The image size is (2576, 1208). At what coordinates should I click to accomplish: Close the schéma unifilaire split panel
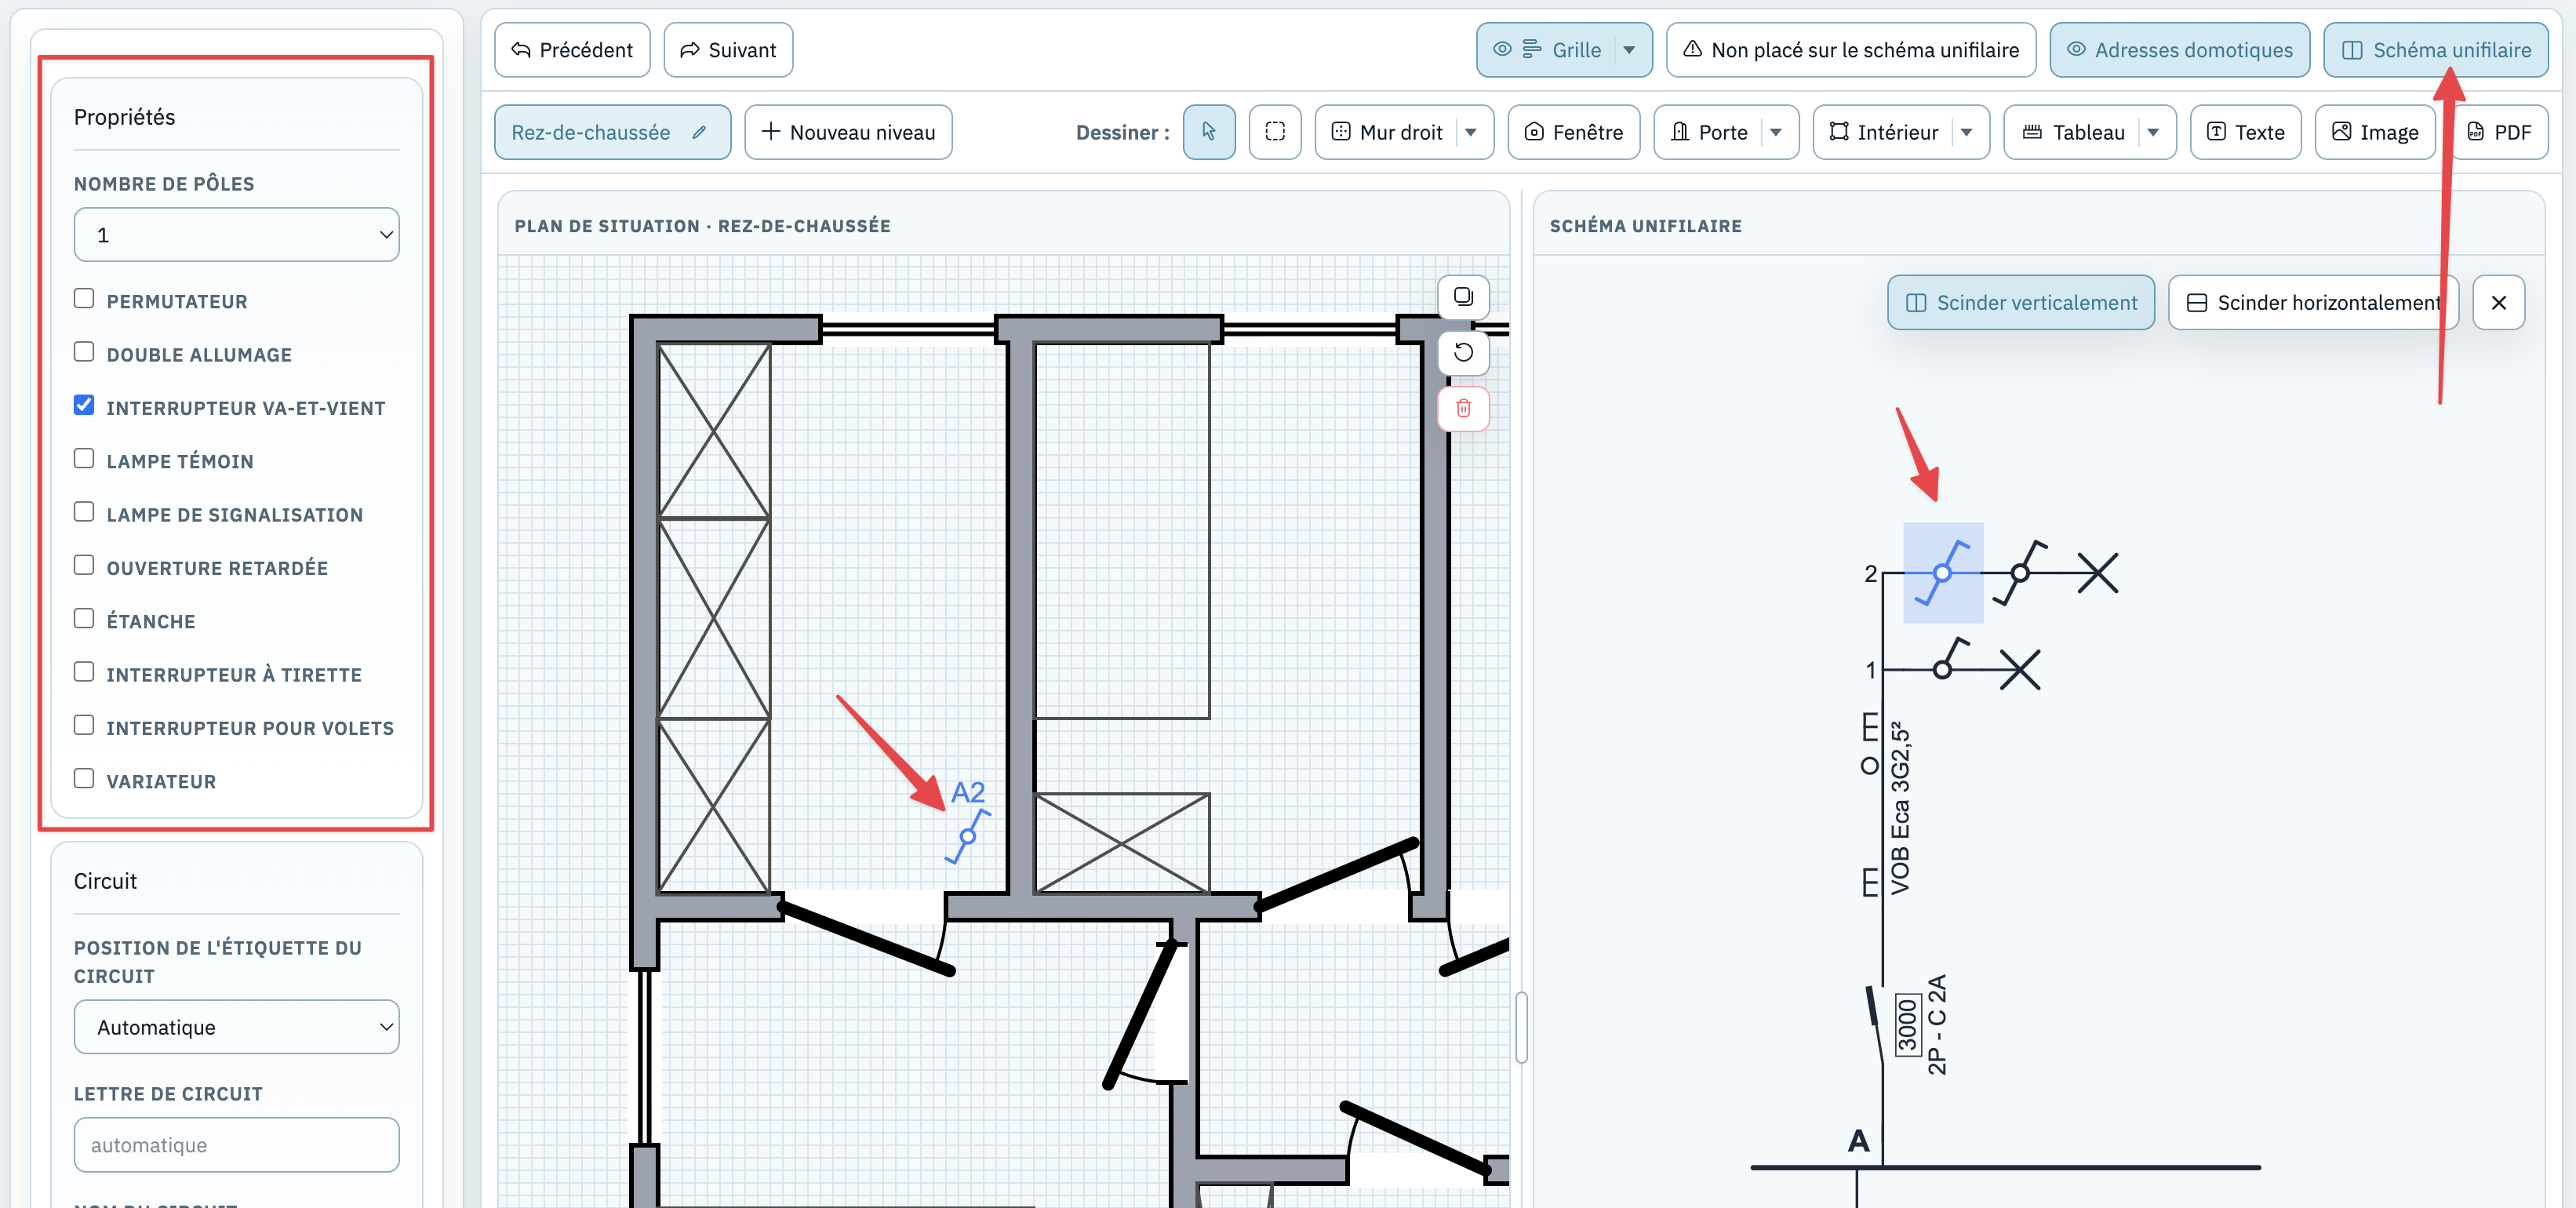coord(2498,302)
